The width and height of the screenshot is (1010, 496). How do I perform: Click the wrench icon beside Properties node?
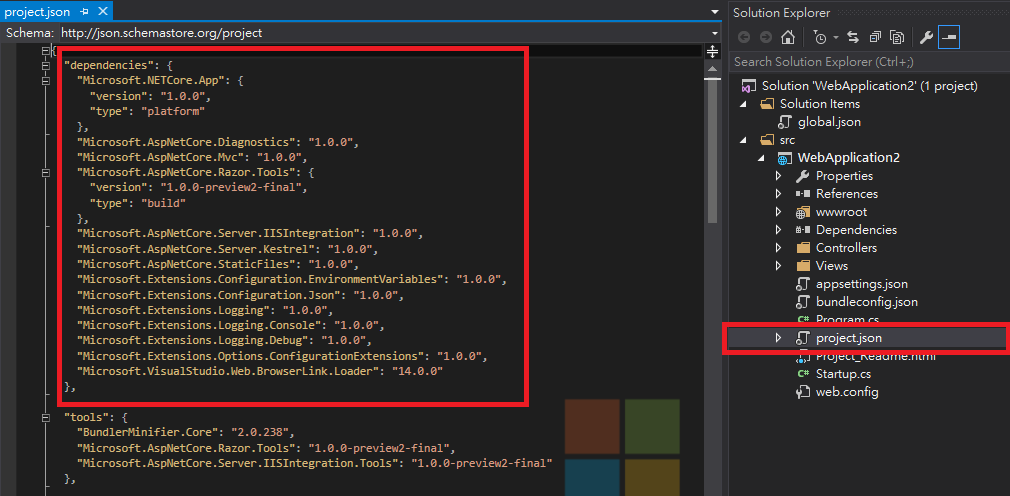pyautogui.click(x=803, y=176)
